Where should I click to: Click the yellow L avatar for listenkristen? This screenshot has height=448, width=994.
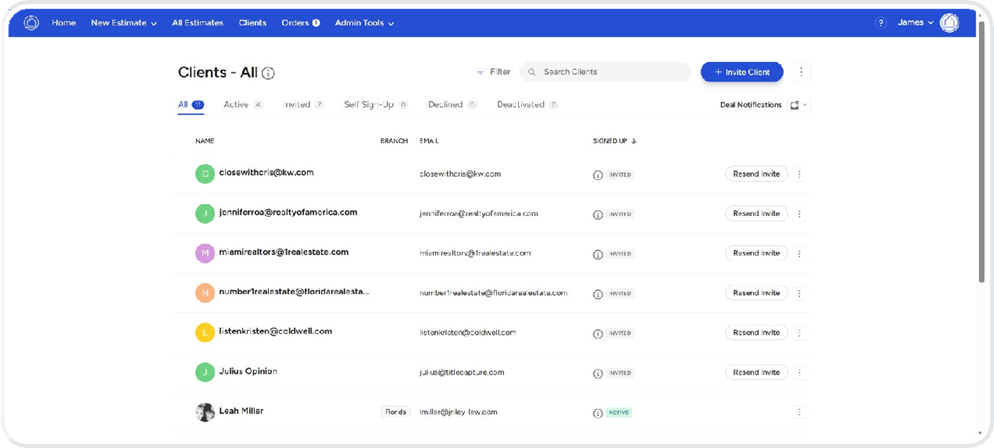pyautogui.click(x=205, y=333)
